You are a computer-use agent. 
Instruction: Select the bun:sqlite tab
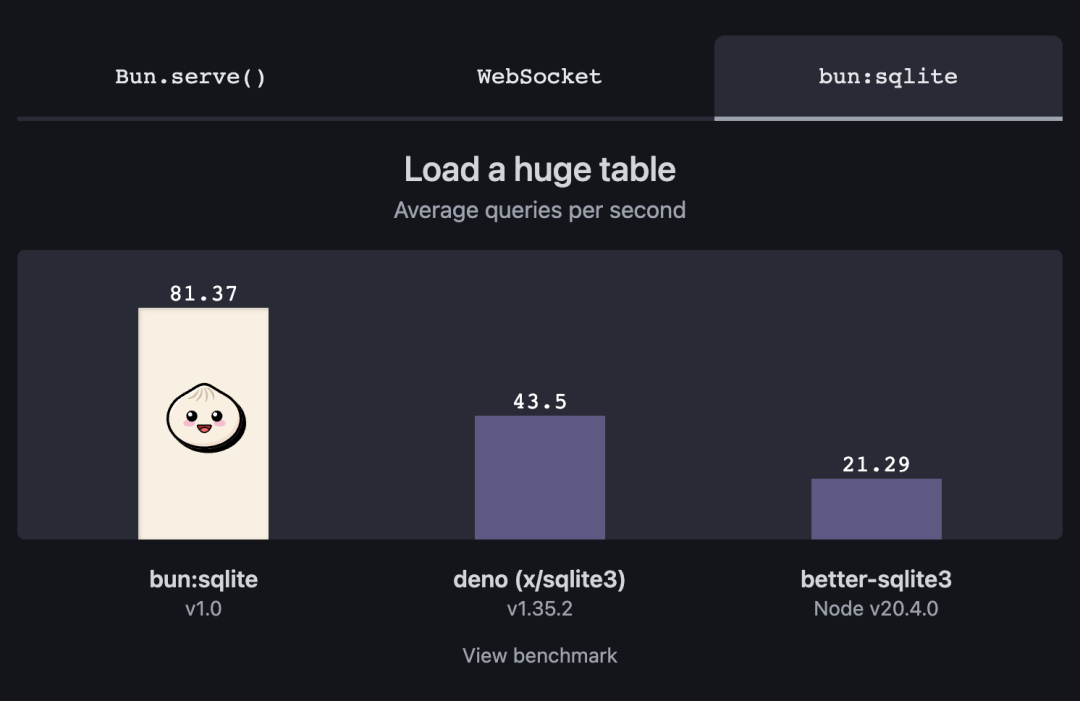[x=887, y=77]
